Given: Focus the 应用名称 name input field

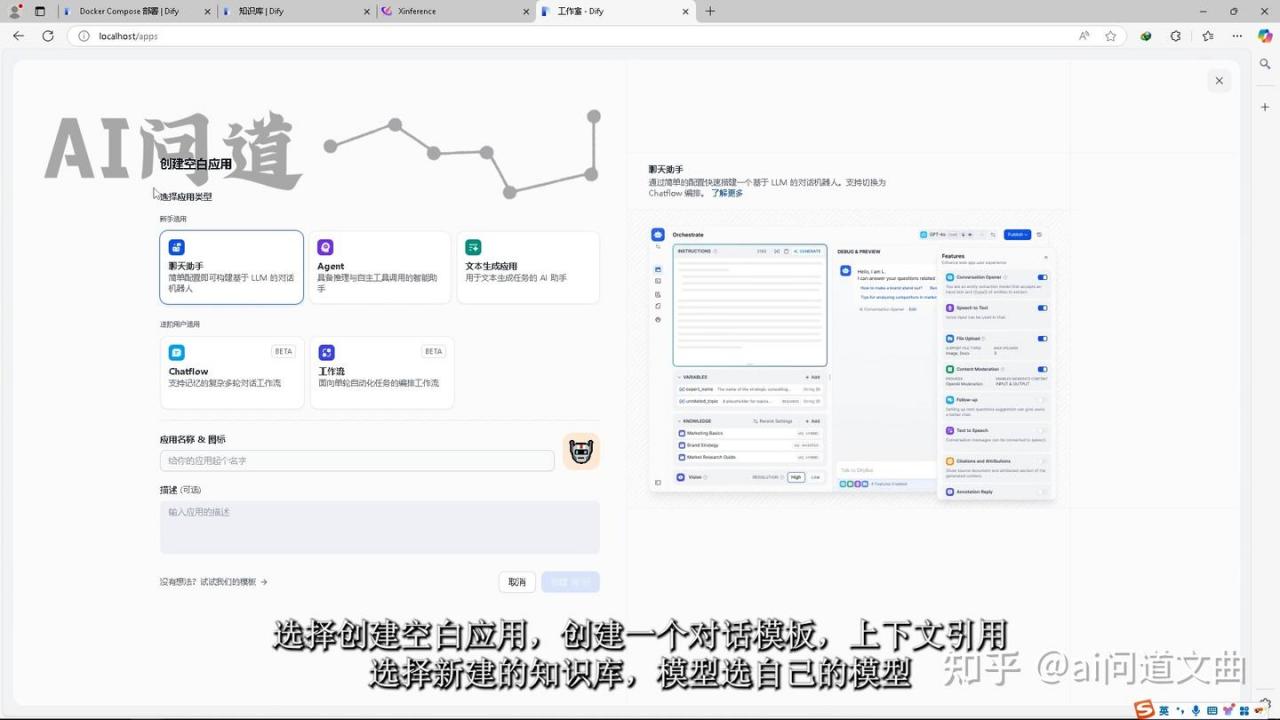Looking at the screenshot, I should (x=357, y=460).
